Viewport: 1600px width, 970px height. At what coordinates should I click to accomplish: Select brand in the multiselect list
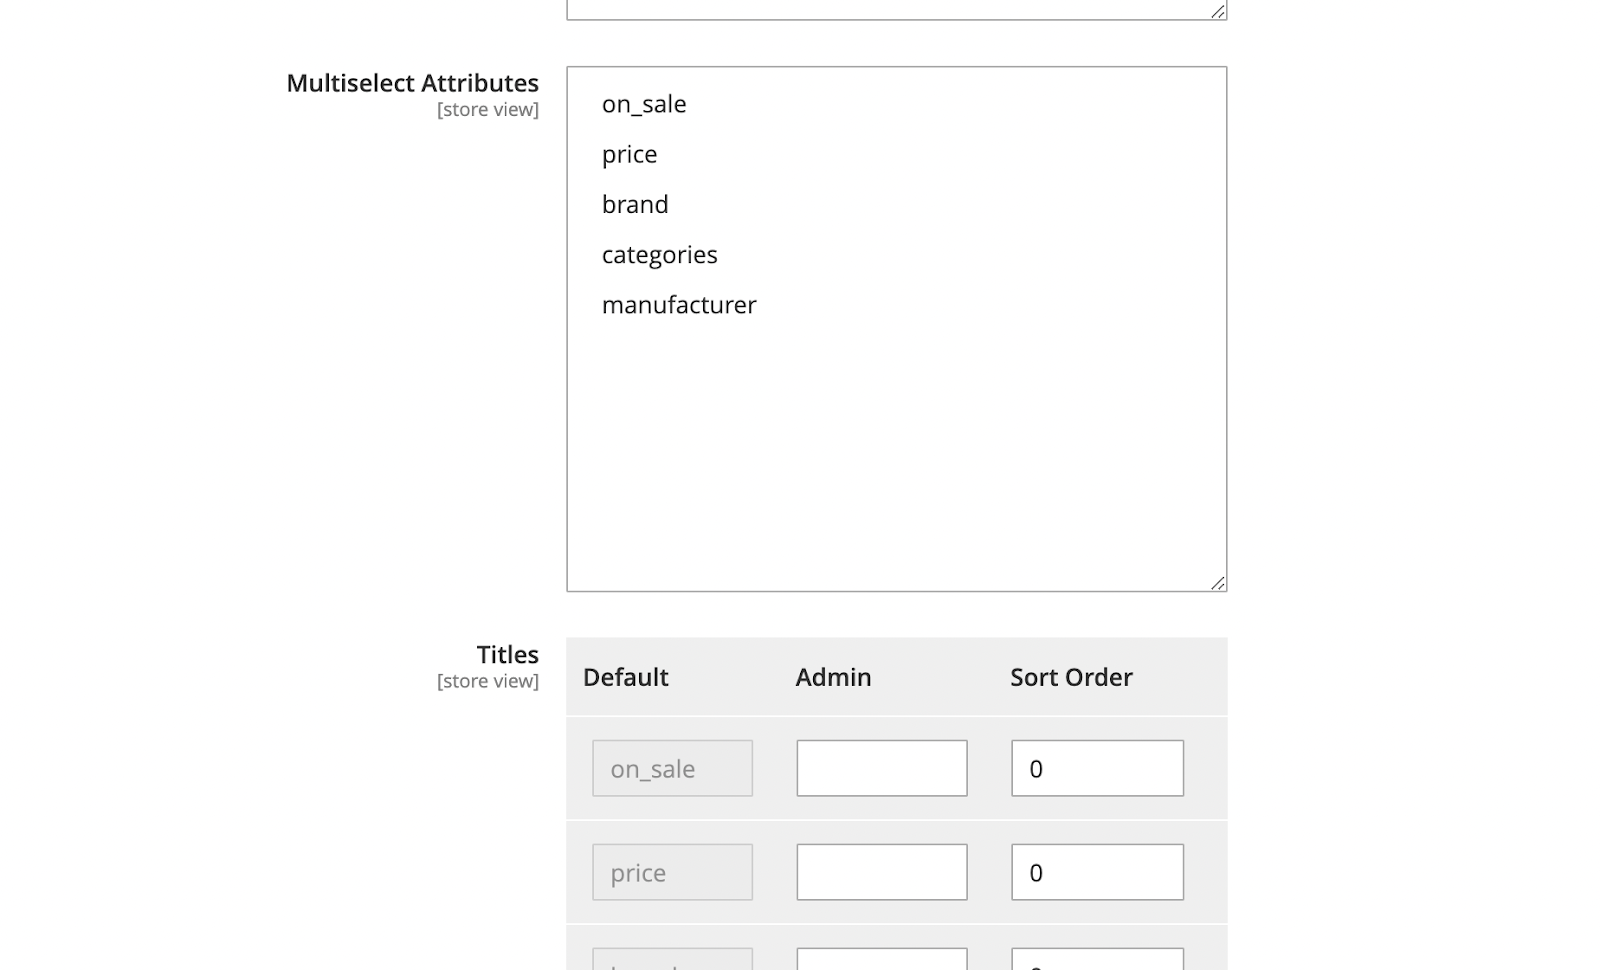pyautogui.click(x=635, y=204)
